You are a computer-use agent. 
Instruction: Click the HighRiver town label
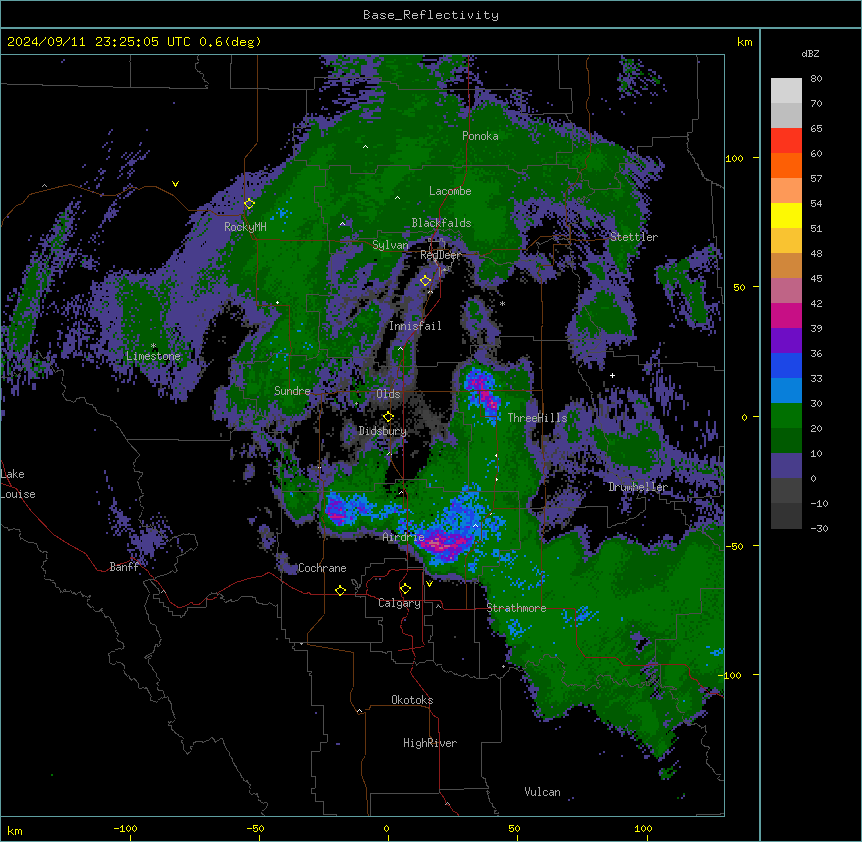(430, 743)
